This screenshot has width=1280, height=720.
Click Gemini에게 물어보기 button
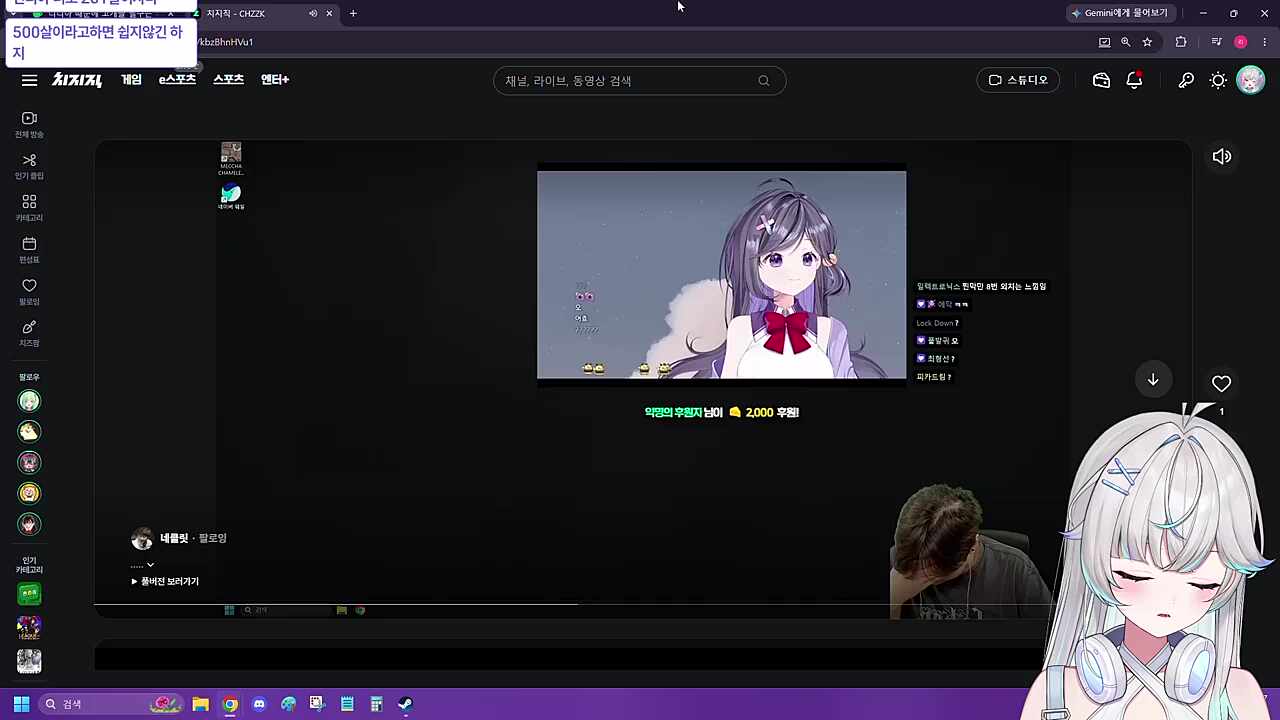pos(1120,13)
